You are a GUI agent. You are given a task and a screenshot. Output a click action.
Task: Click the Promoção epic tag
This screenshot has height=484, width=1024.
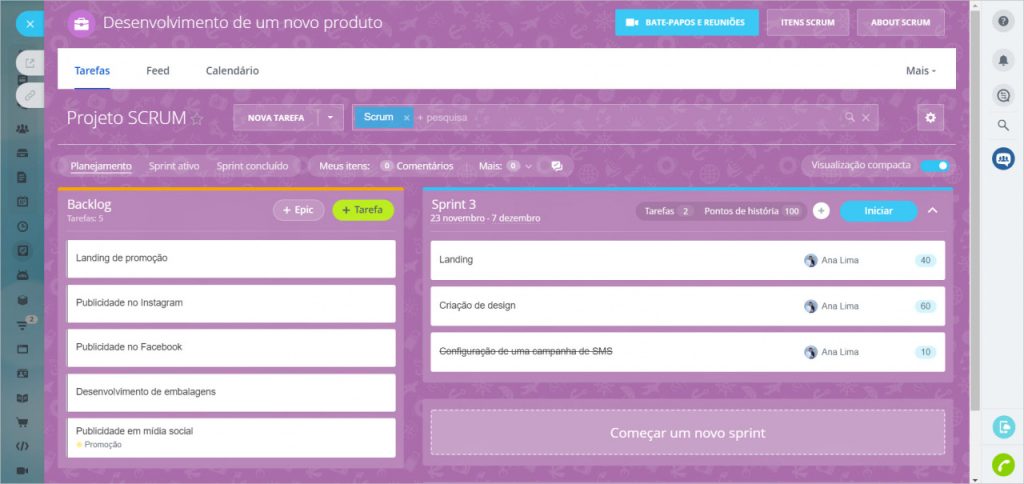(99, 445)
